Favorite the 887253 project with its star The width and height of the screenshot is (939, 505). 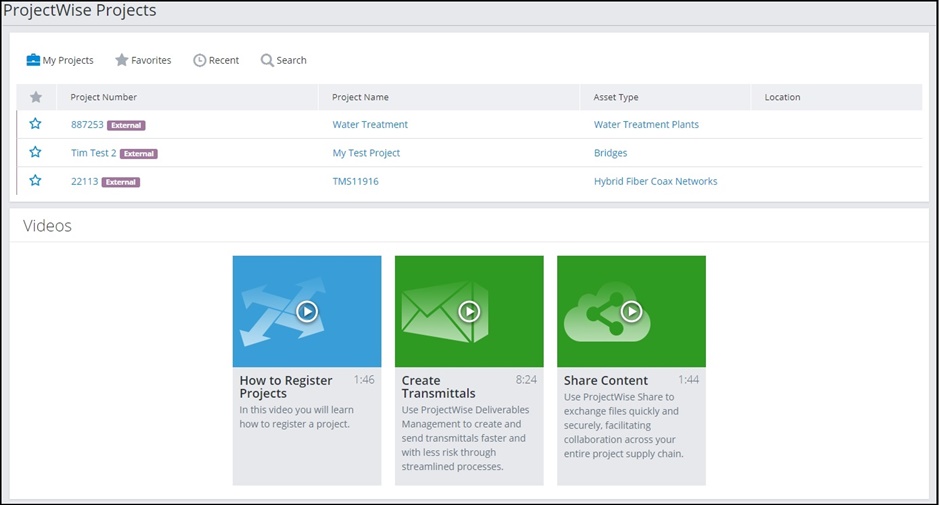click(35, 124)
